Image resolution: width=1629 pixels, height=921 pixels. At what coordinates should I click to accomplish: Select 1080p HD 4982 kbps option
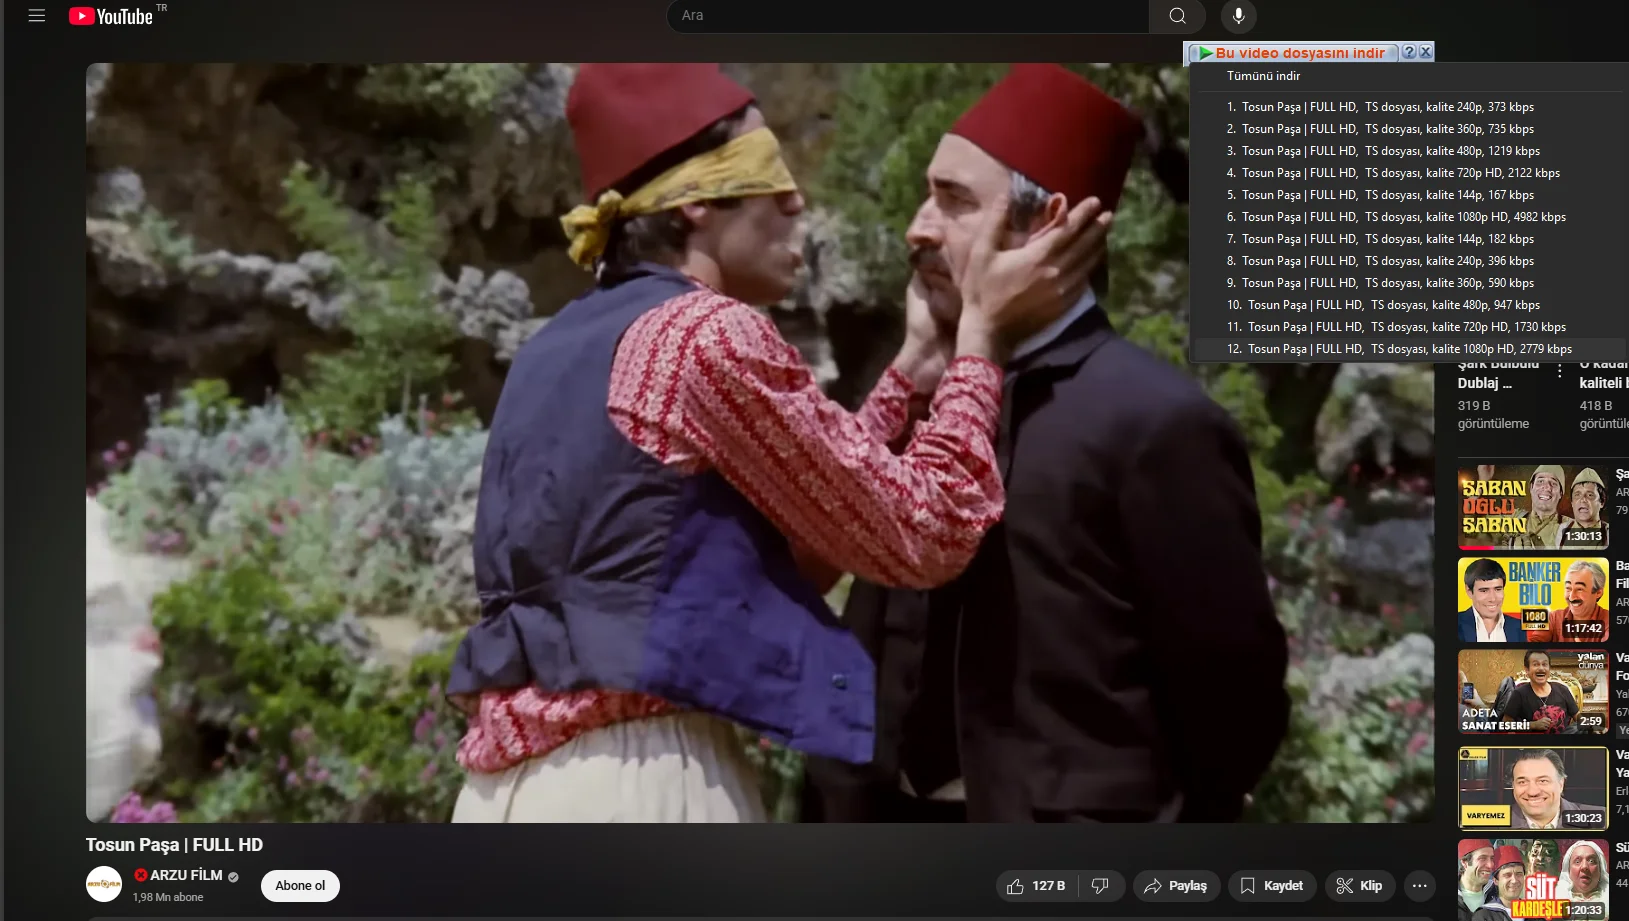(1411, 217)
